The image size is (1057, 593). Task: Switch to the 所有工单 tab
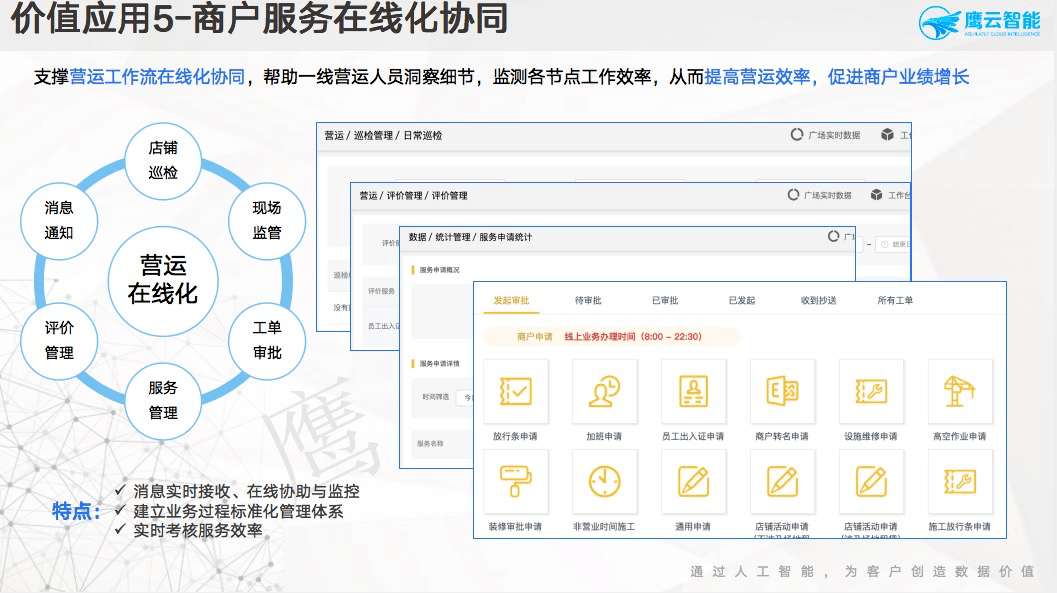(895, 301)
